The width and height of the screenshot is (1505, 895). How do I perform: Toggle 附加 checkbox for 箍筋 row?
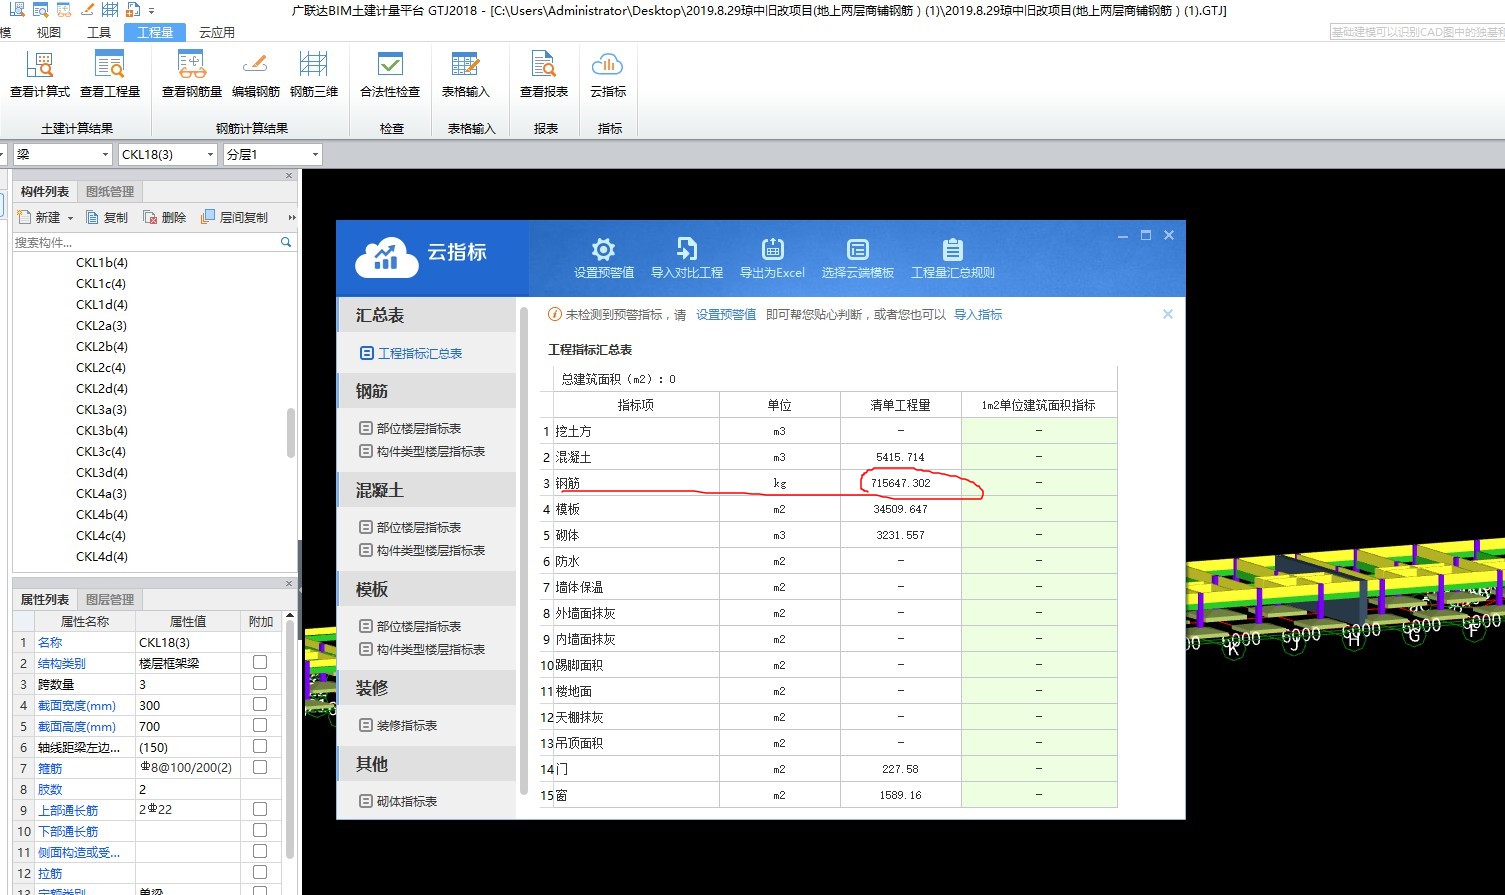[x=260, y=767]
